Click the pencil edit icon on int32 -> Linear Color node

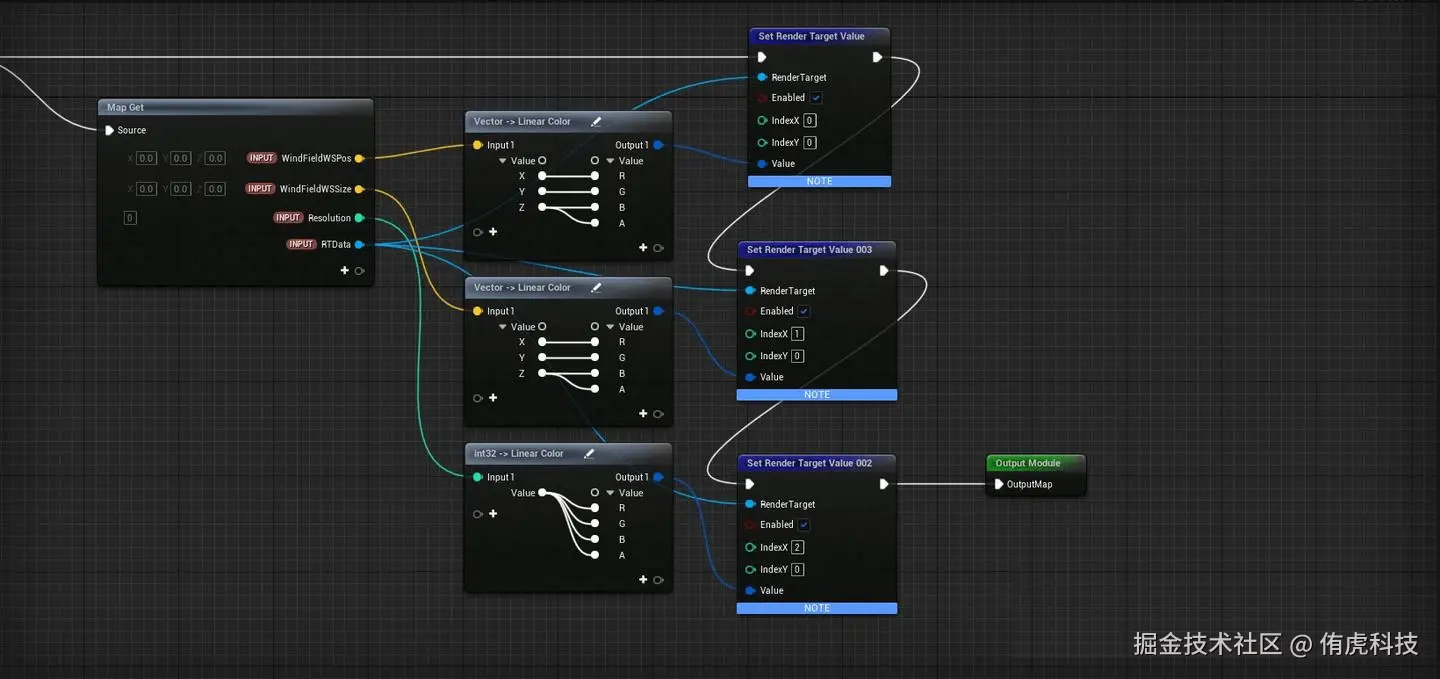[589, 454]
